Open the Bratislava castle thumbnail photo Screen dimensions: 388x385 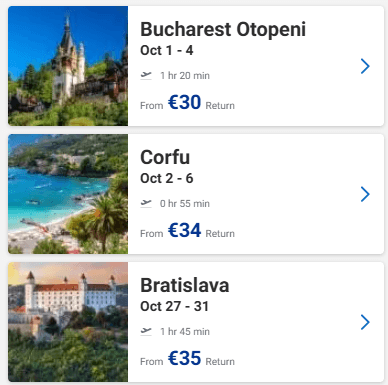[x=68, y=322]
